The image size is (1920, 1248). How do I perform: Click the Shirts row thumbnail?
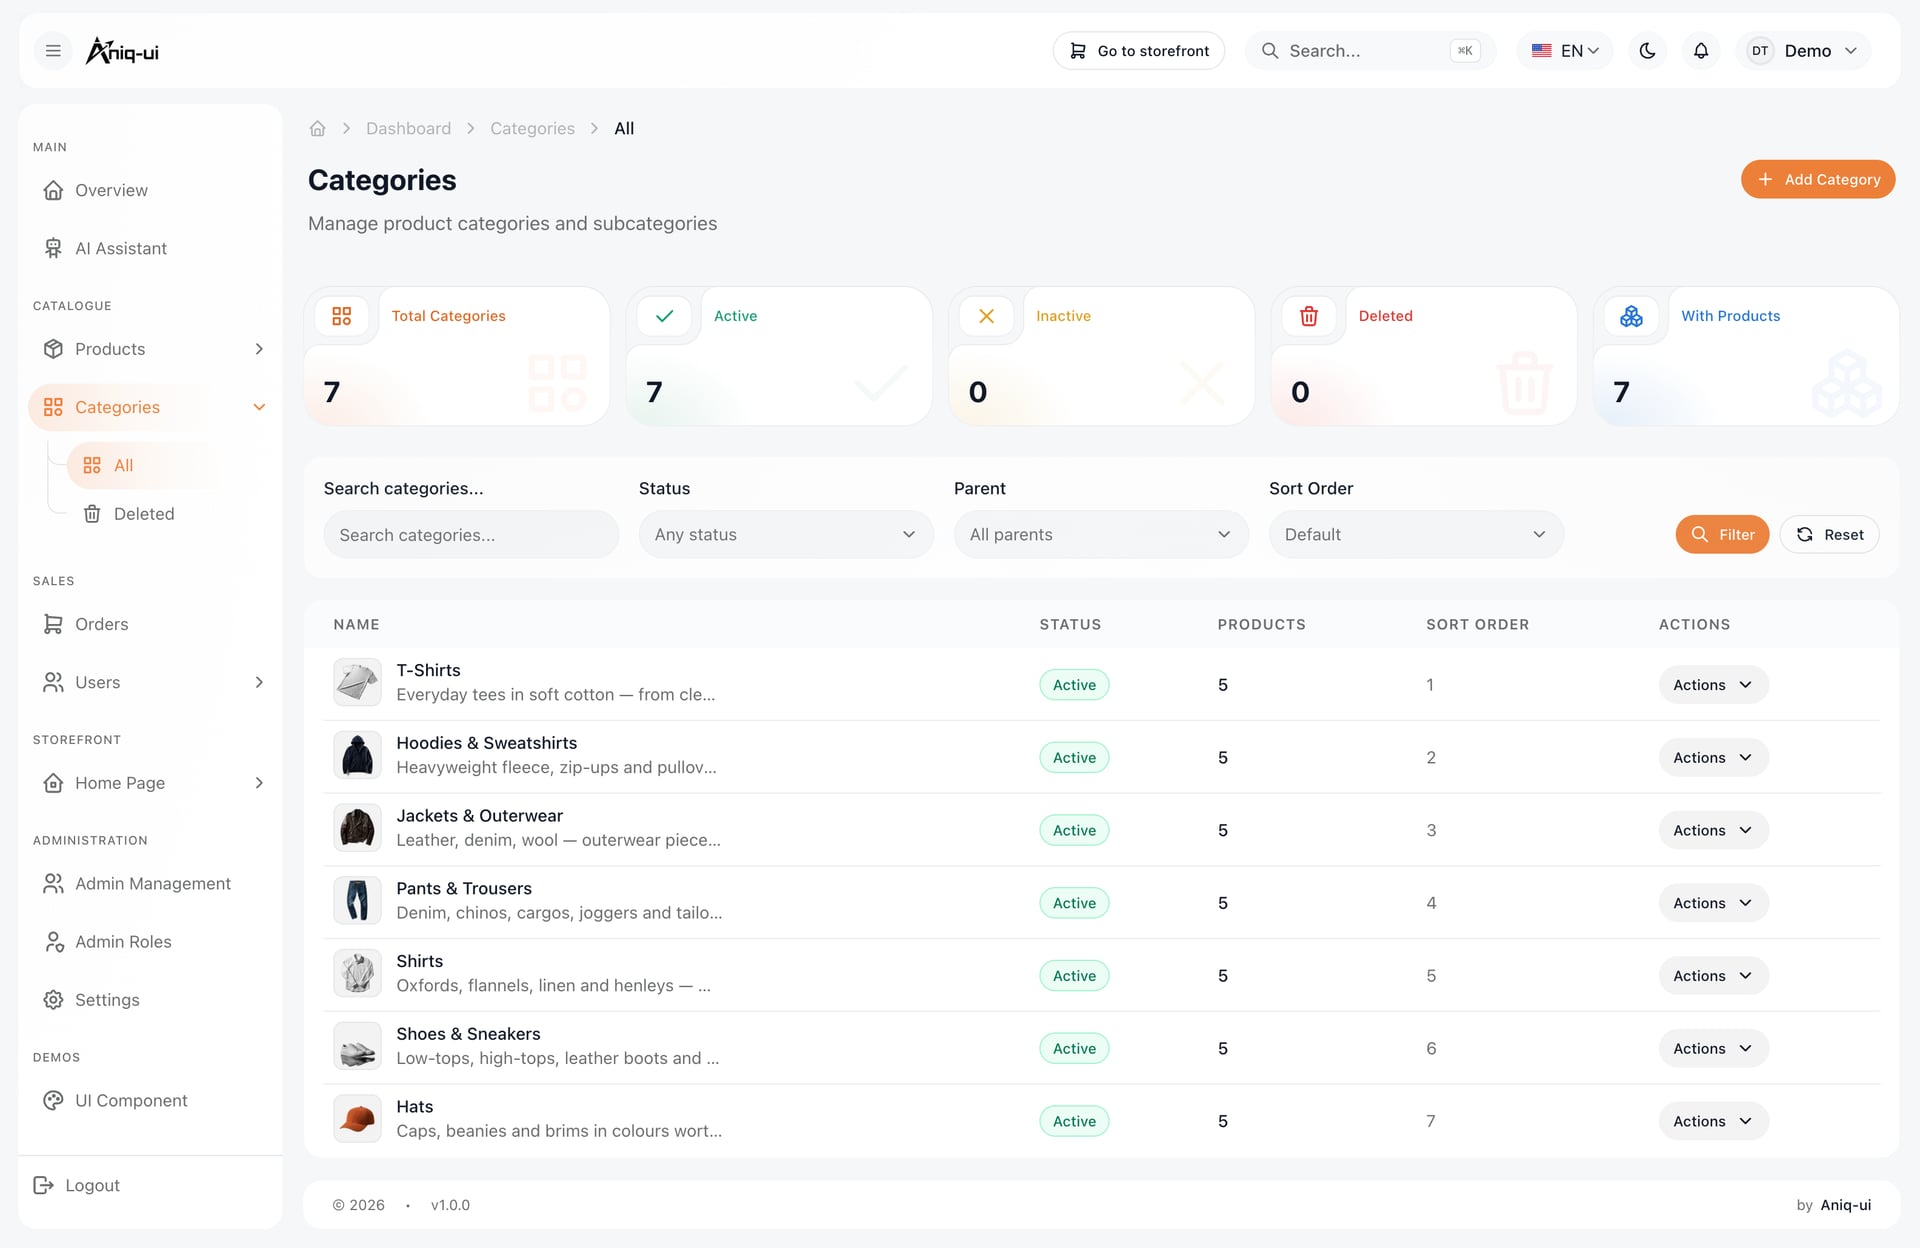click(x=357, y=975)
